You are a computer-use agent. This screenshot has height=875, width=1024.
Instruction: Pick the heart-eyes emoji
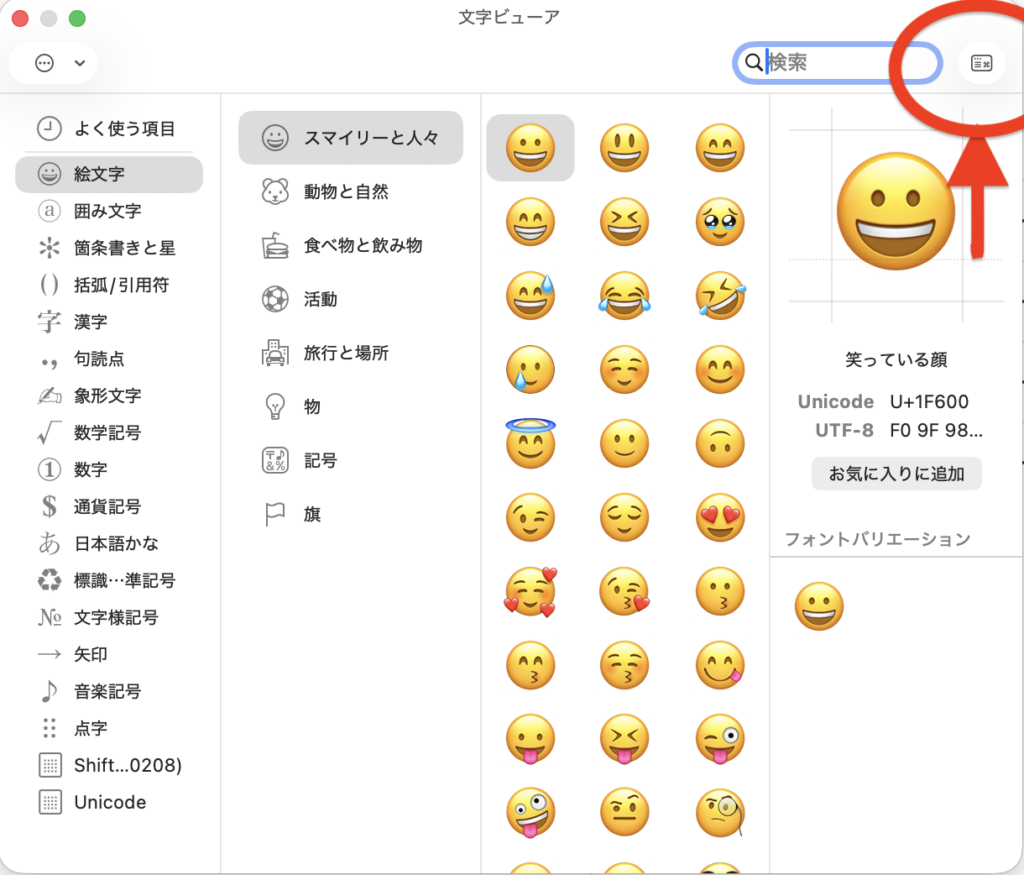click(719, 518)
